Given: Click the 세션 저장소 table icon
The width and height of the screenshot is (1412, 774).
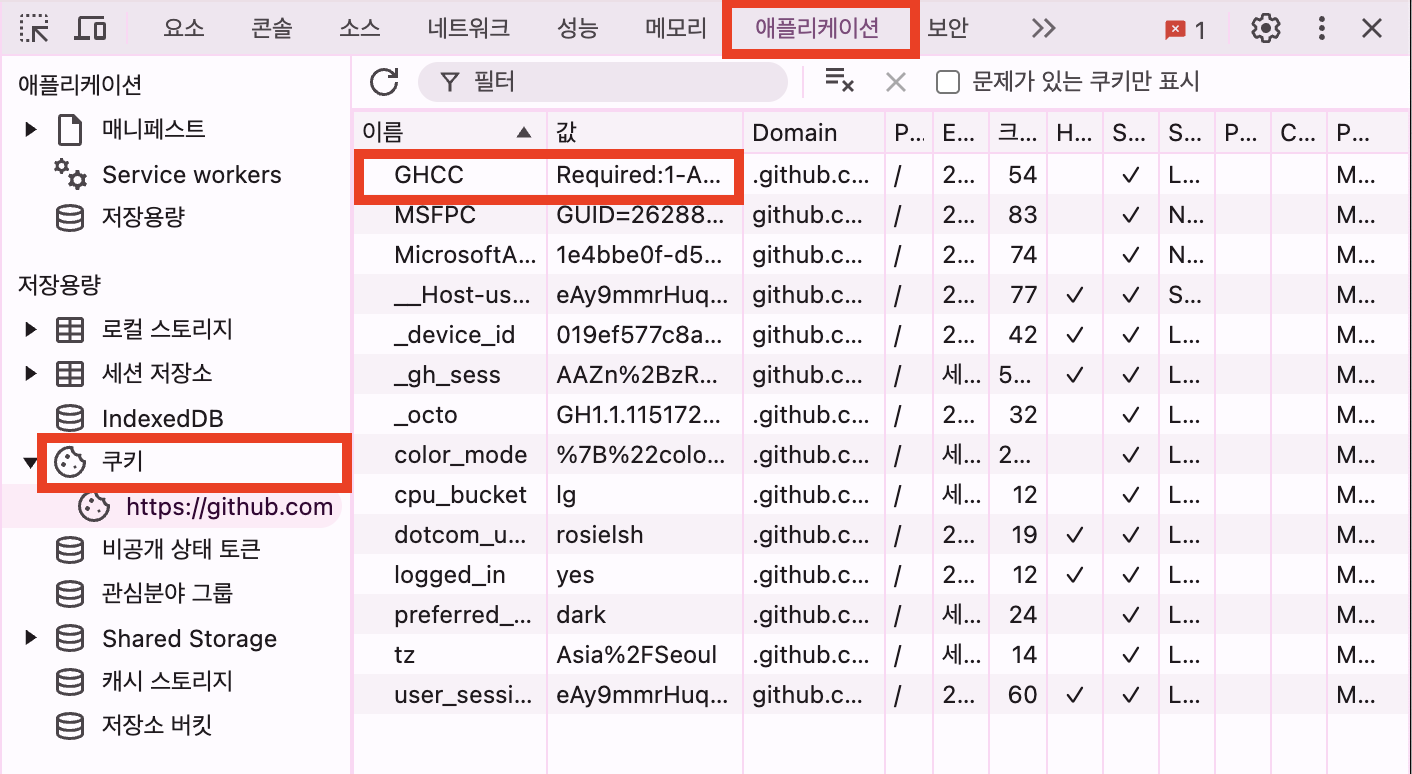Looking at the screenshot, I should tap(69, 374).
